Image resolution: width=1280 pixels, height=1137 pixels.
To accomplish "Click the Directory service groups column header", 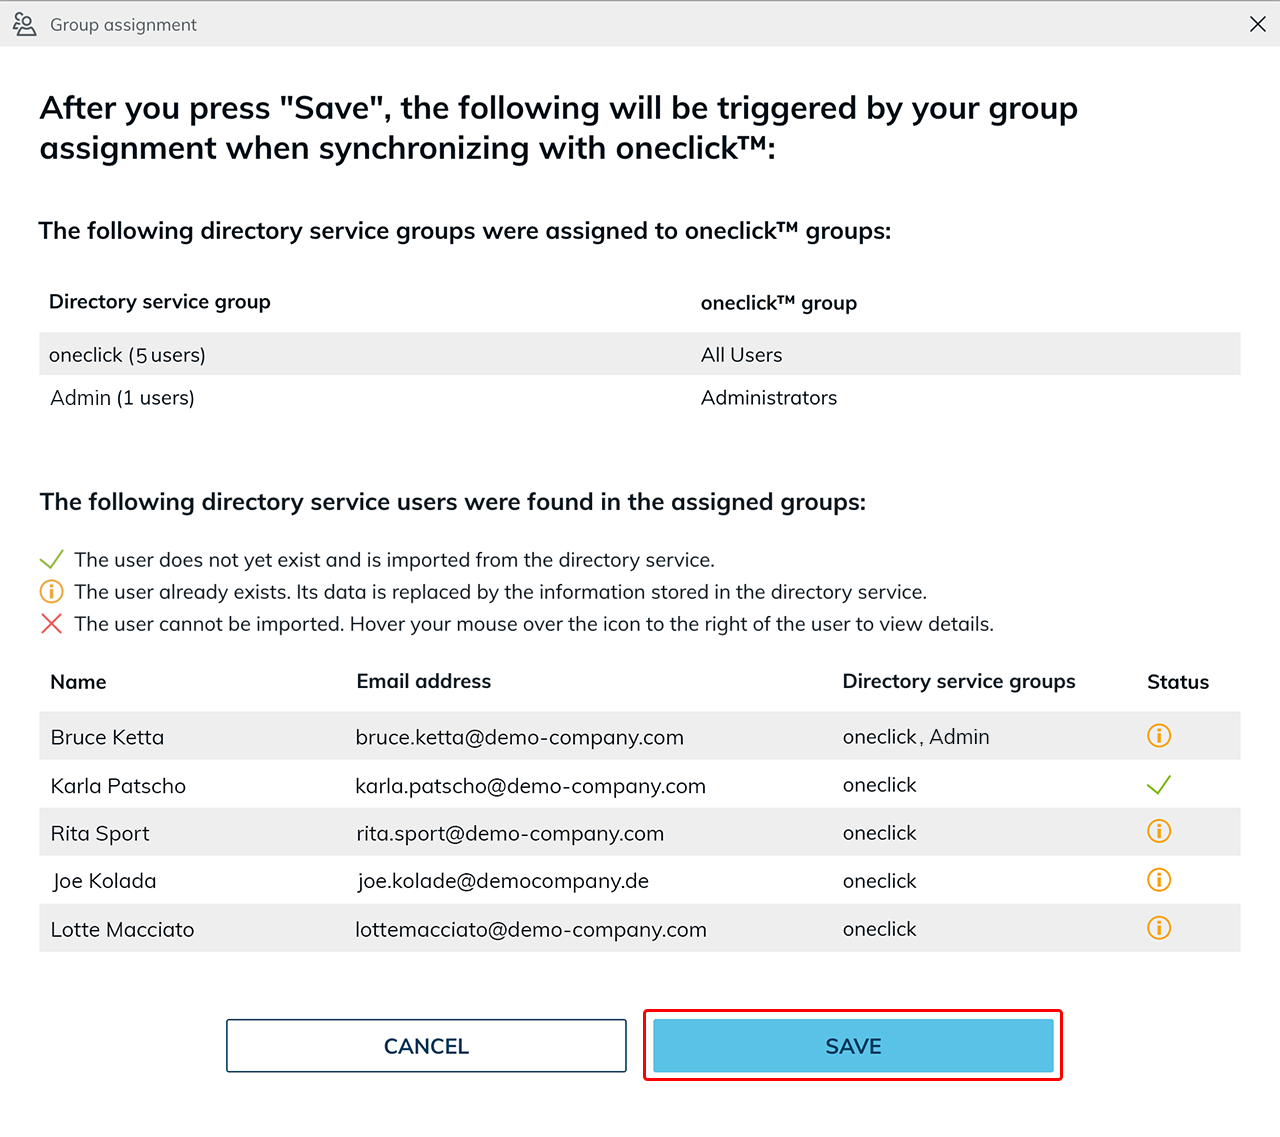I will coord(958,682).
